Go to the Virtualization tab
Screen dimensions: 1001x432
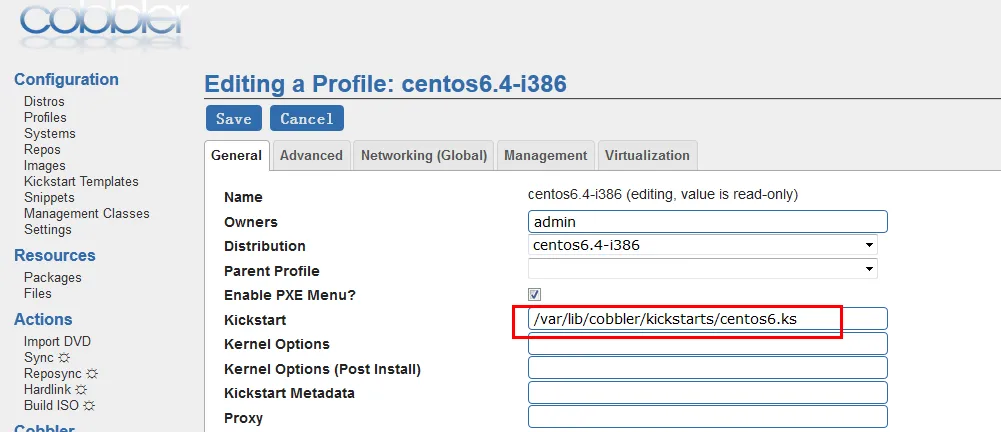tap(647, 156)
